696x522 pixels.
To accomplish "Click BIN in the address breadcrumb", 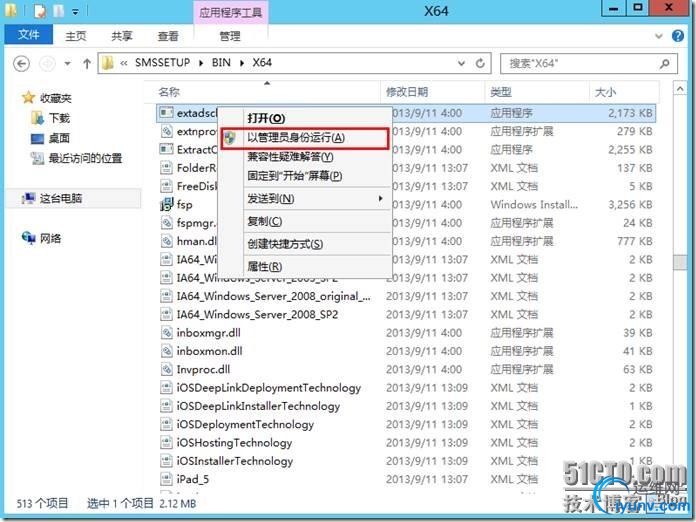I will pos(221,63).
